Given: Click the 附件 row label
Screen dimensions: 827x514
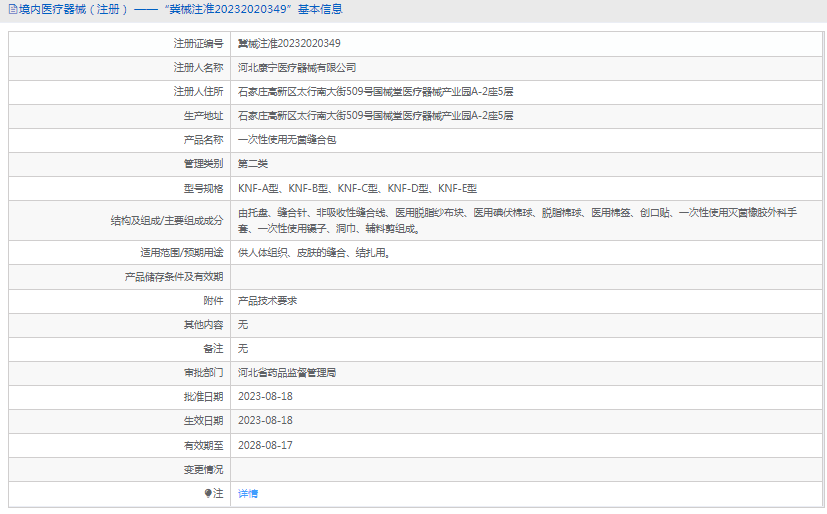Looking at the screenshot, I should pyautogui.click(x=214, y=301).
